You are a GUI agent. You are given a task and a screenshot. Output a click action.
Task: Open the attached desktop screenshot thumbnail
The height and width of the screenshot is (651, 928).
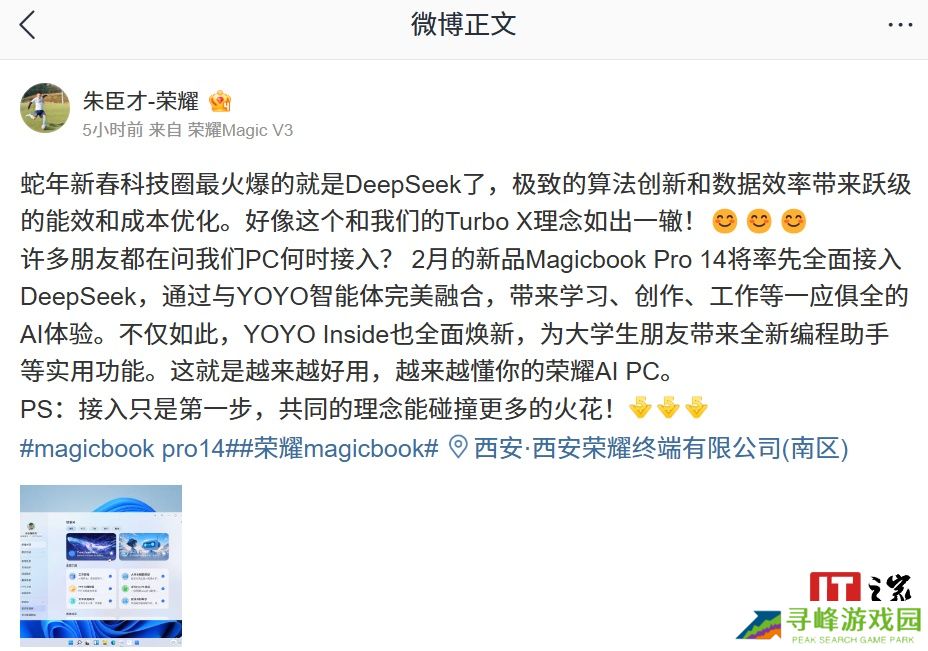pyautogui.click(x=101, y=566)
